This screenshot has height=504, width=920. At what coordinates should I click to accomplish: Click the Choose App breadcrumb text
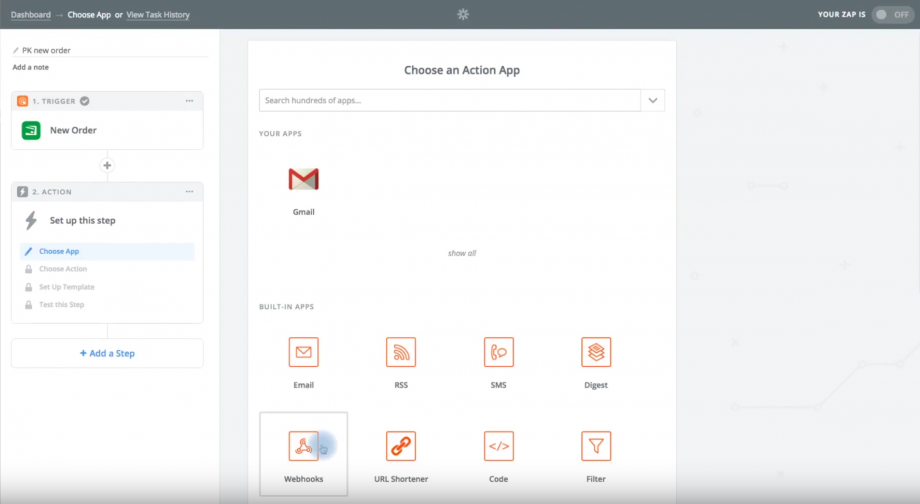89,15
